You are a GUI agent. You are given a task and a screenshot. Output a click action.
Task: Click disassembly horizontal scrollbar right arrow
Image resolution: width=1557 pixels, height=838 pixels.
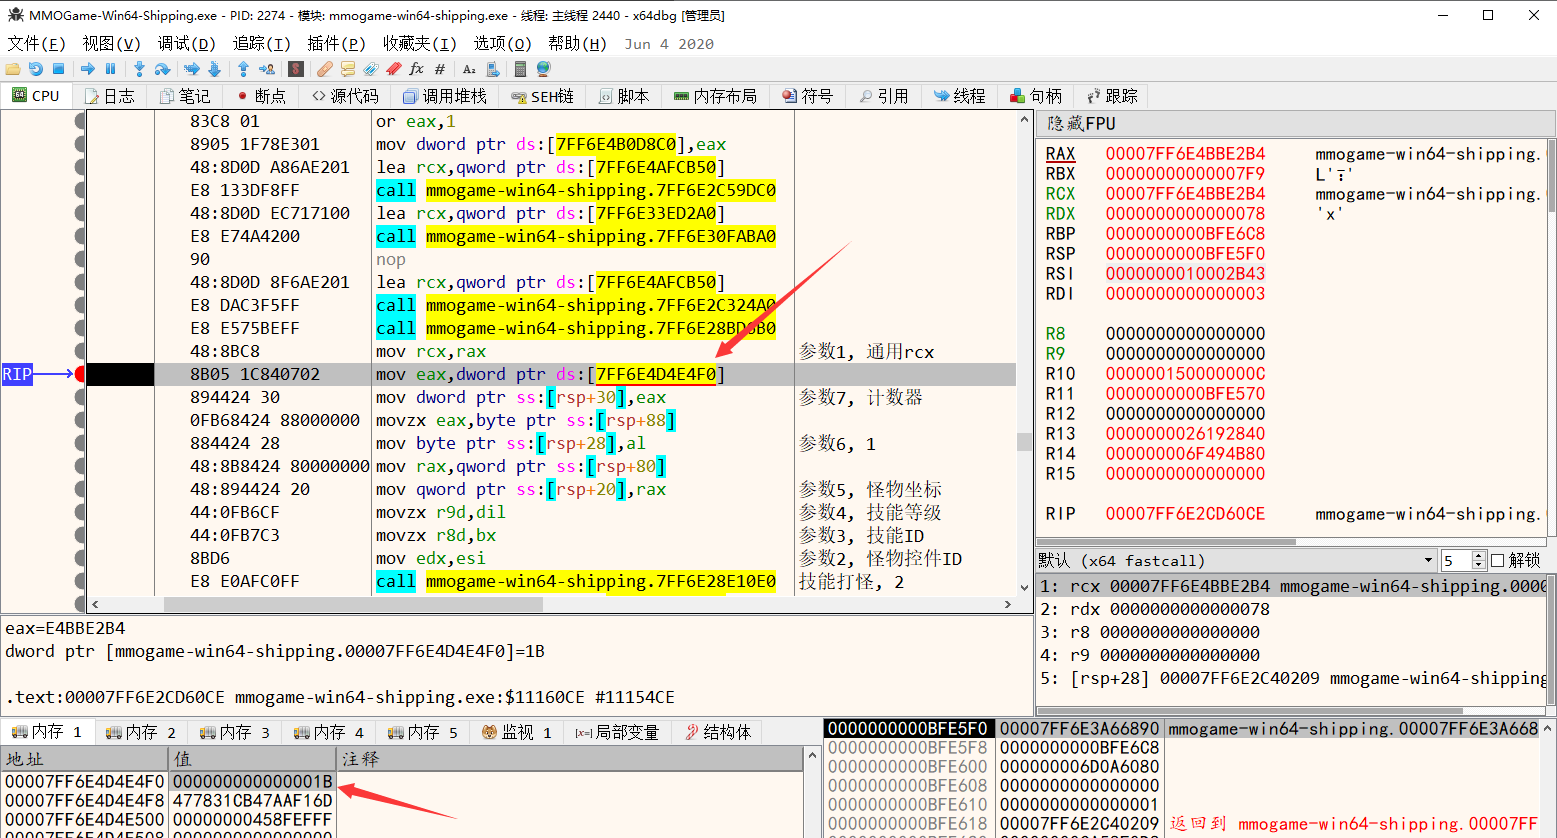pyautogui.click(x=1007, y=604)
